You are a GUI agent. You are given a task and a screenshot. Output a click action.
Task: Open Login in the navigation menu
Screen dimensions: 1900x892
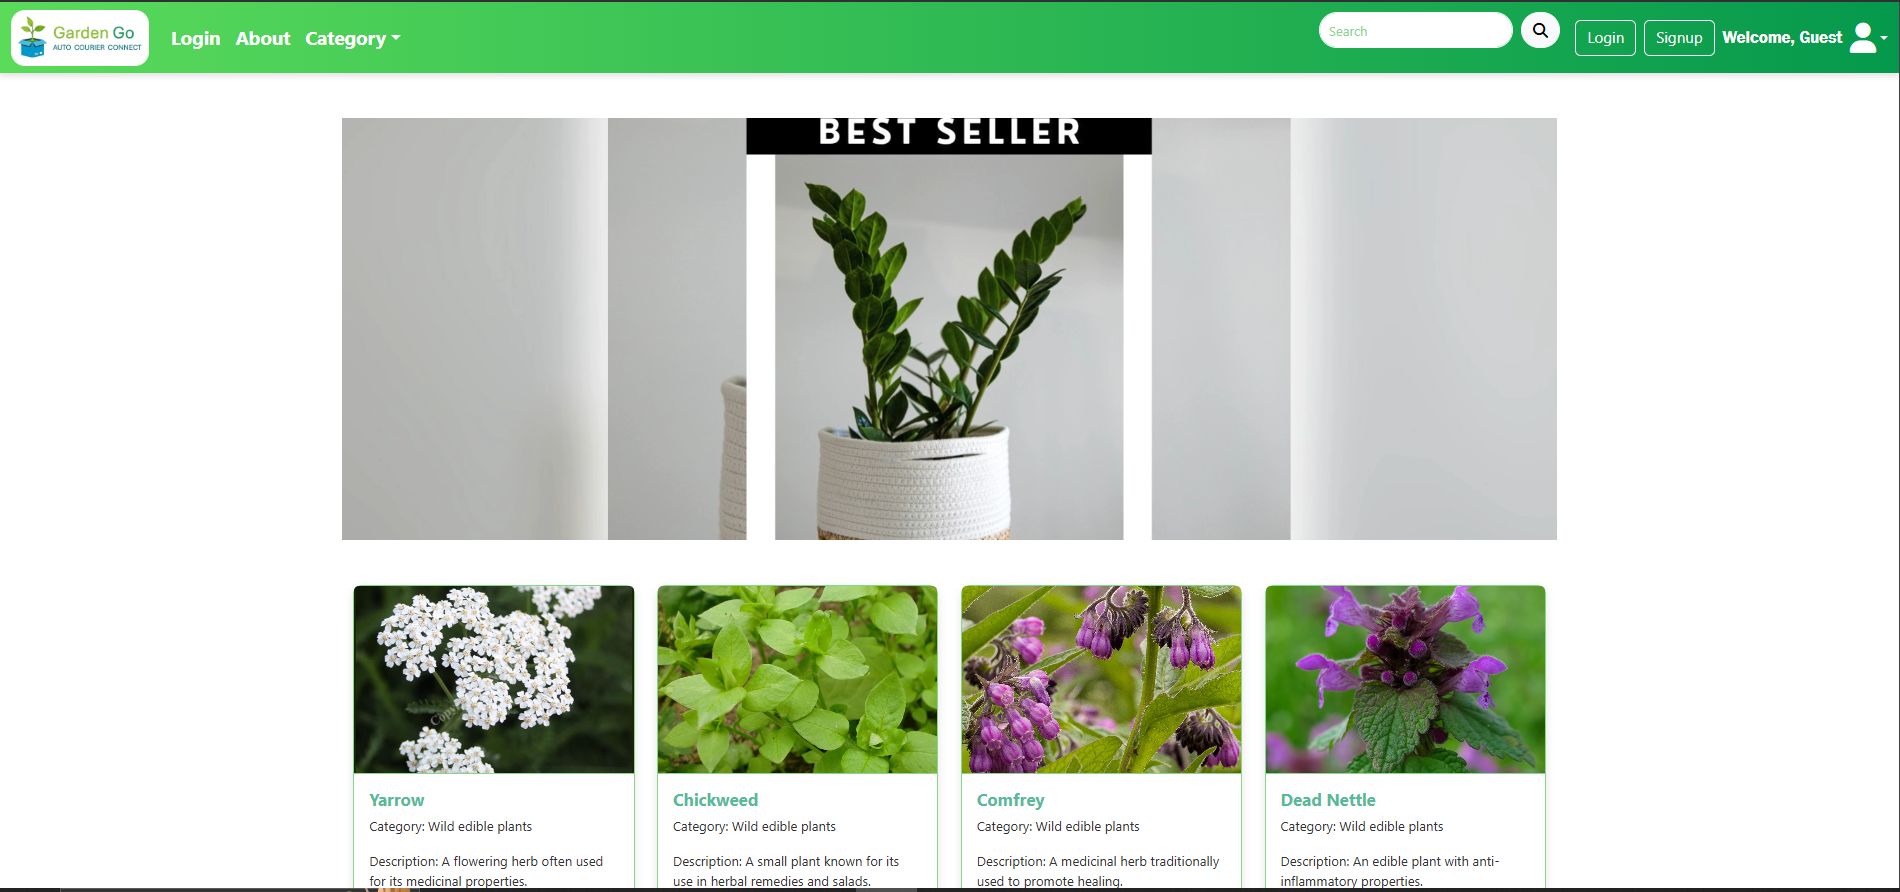tap(195, 38)
